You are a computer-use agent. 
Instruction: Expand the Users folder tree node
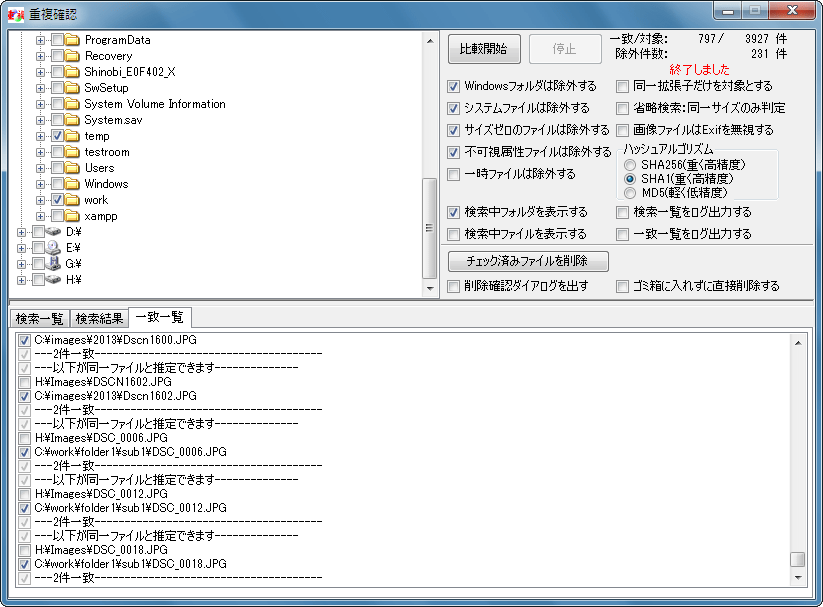[41, 168]
